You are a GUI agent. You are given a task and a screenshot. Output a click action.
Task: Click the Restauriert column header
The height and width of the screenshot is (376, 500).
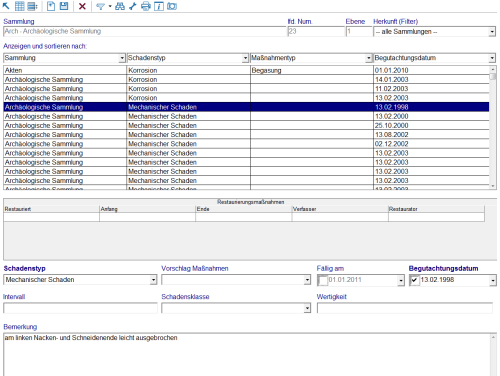pos(51,209)
